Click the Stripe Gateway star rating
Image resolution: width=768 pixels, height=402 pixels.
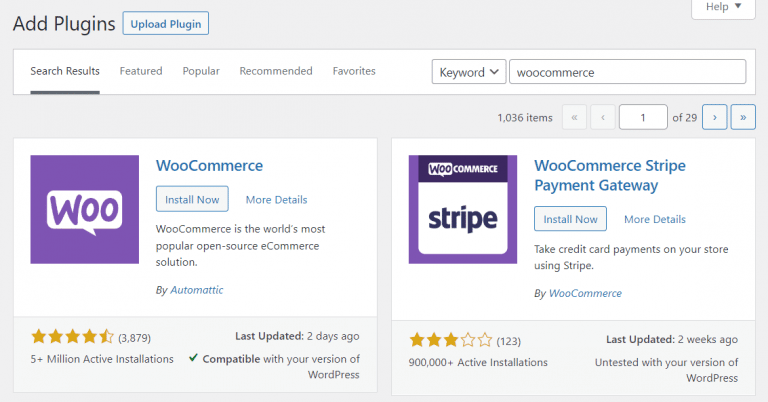451,340
